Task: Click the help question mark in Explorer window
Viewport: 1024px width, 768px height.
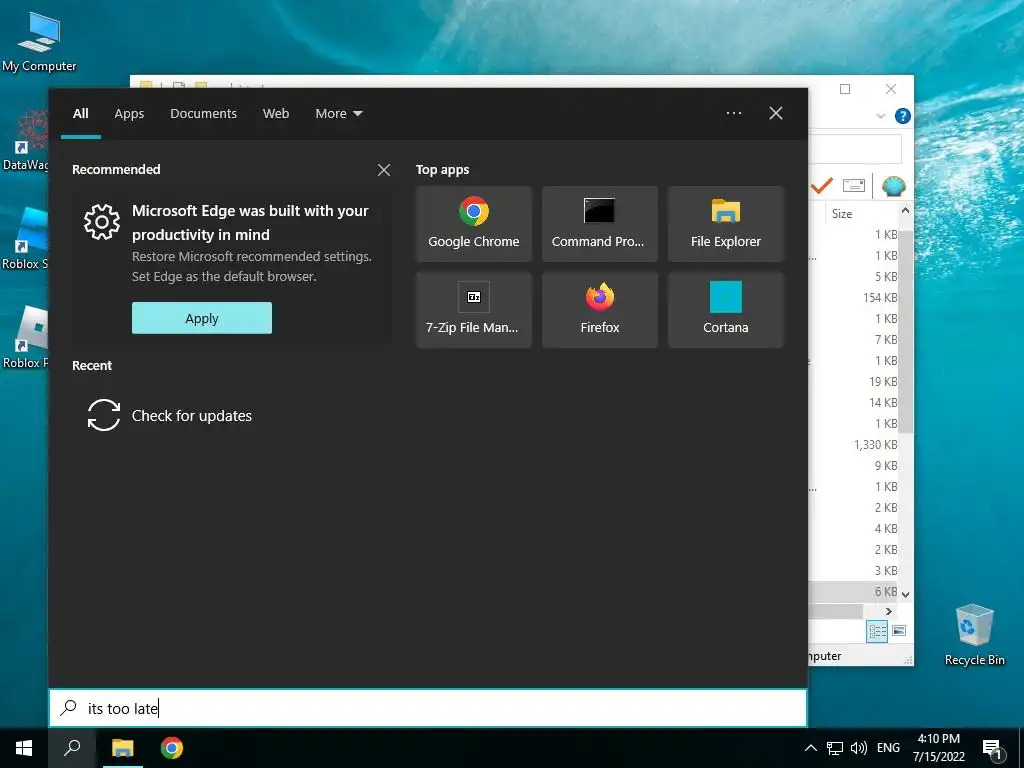Action: (x=903, y=116)
